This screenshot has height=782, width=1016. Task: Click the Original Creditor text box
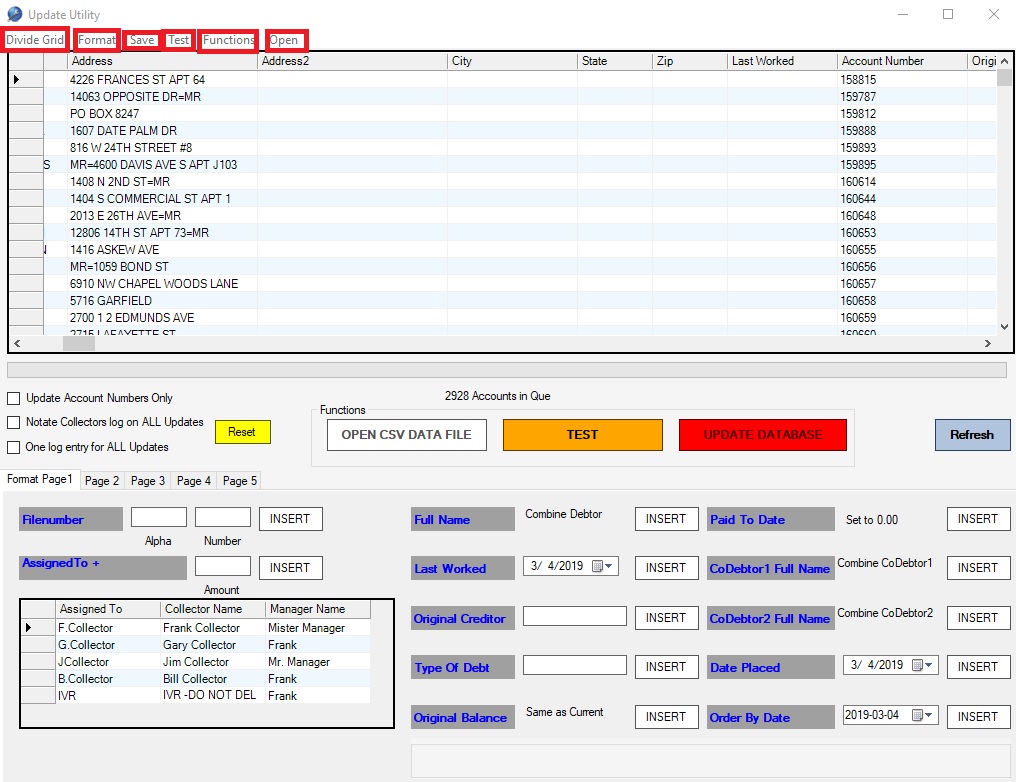click(x=575, y=616)
